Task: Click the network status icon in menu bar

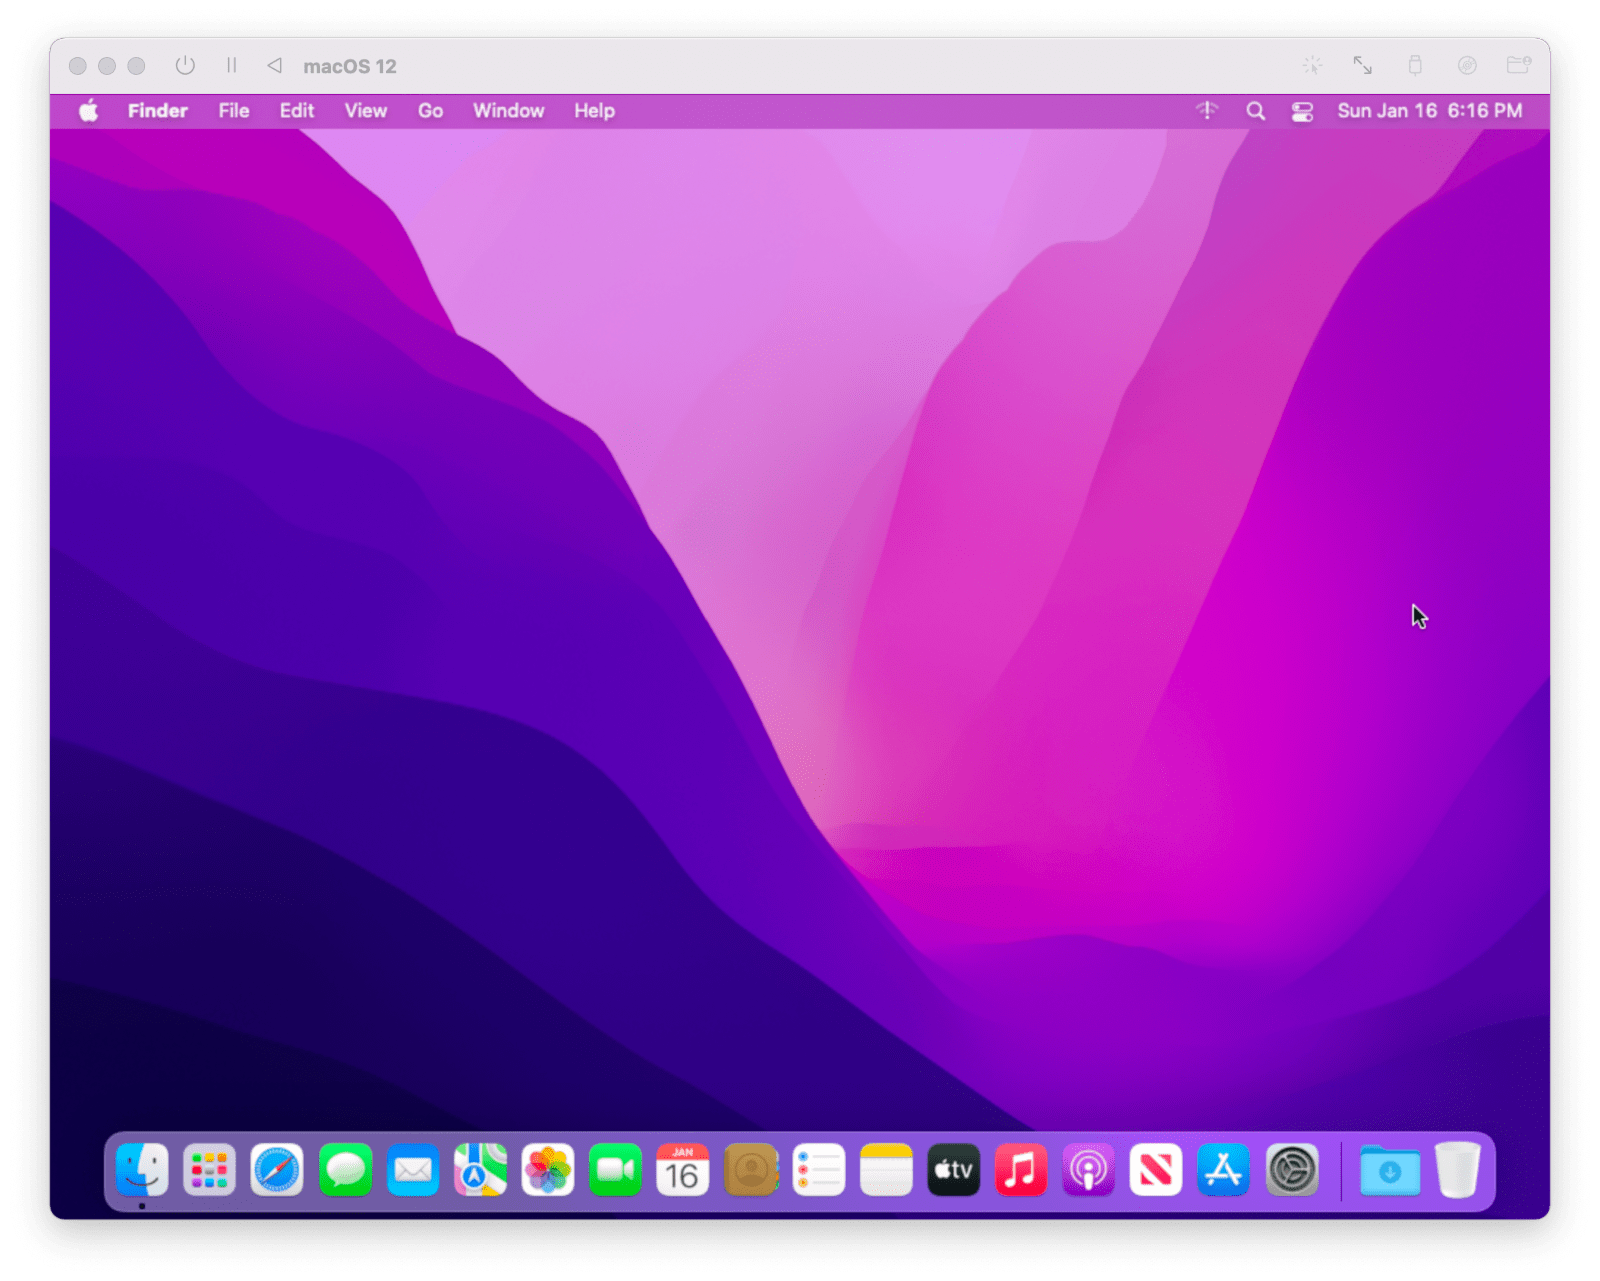Action: pyautogui.click(x=1208, y=111)
